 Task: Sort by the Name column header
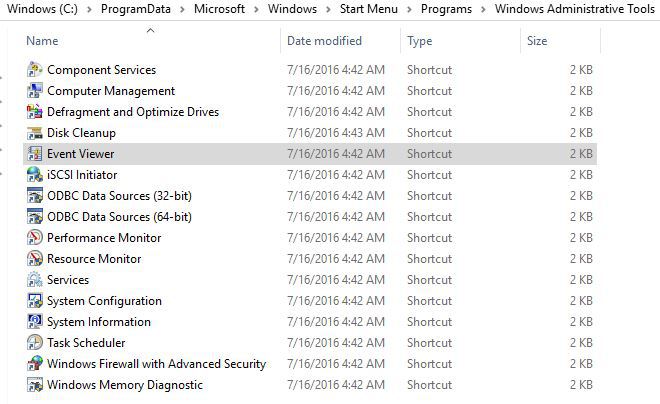point(42,41)
